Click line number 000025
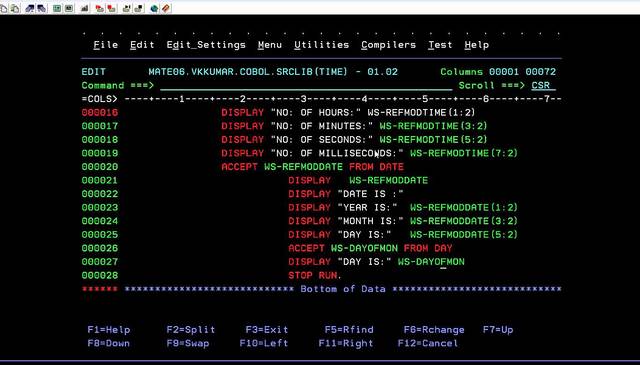Screen dimensions: 640x365 (100, 235)
